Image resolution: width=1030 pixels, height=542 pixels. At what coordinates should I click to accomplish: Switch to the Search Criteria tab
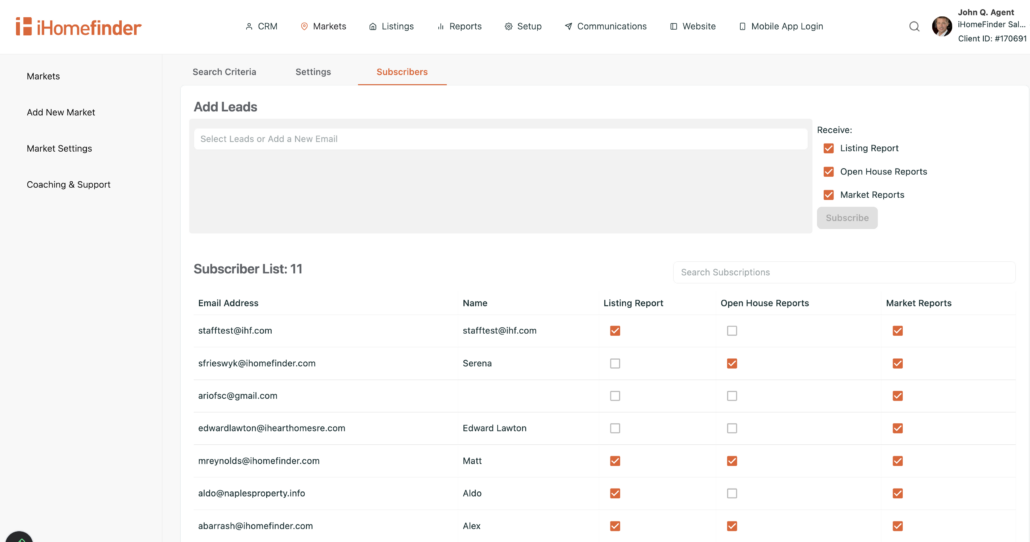pos(224,72)
